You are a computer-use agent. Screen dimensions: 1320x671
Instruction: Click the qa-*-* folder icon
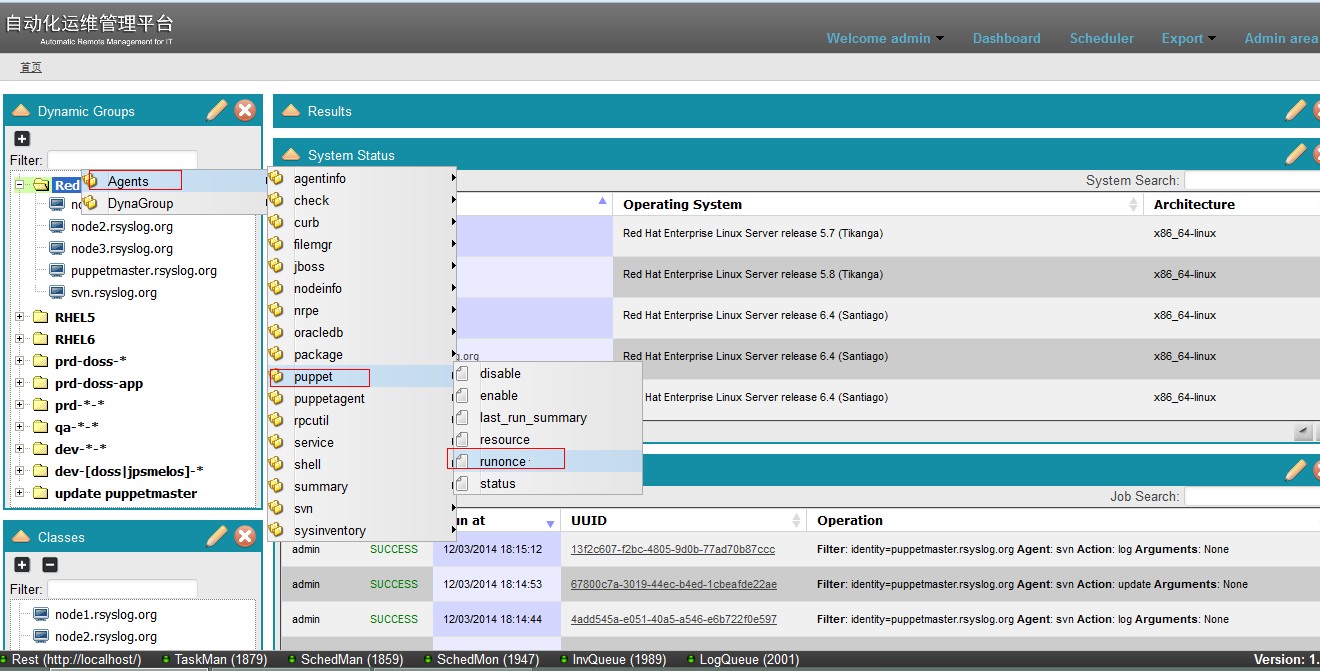(40, 427)
